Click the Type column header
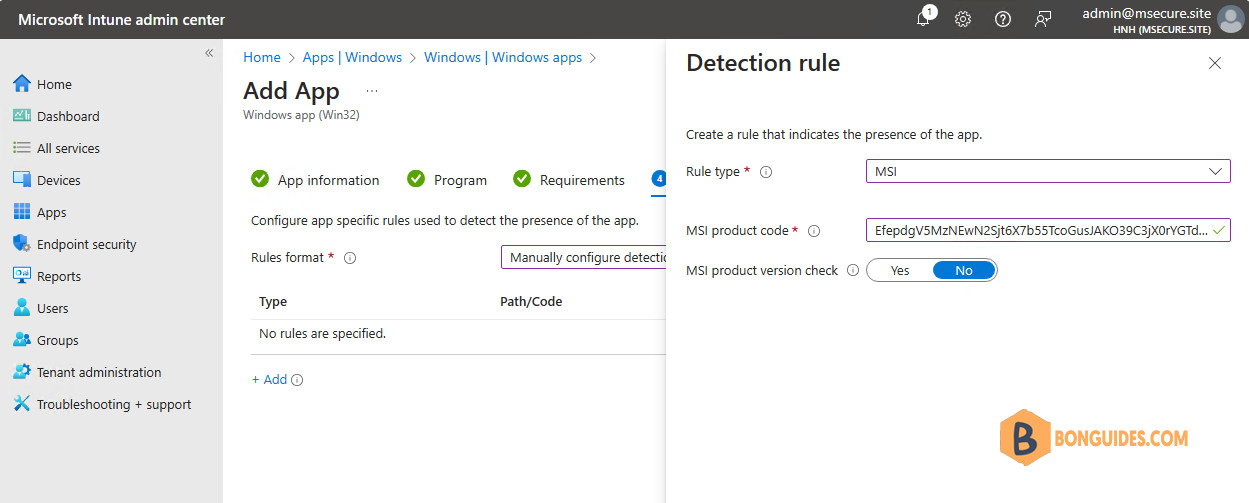 tap(273, 301)
